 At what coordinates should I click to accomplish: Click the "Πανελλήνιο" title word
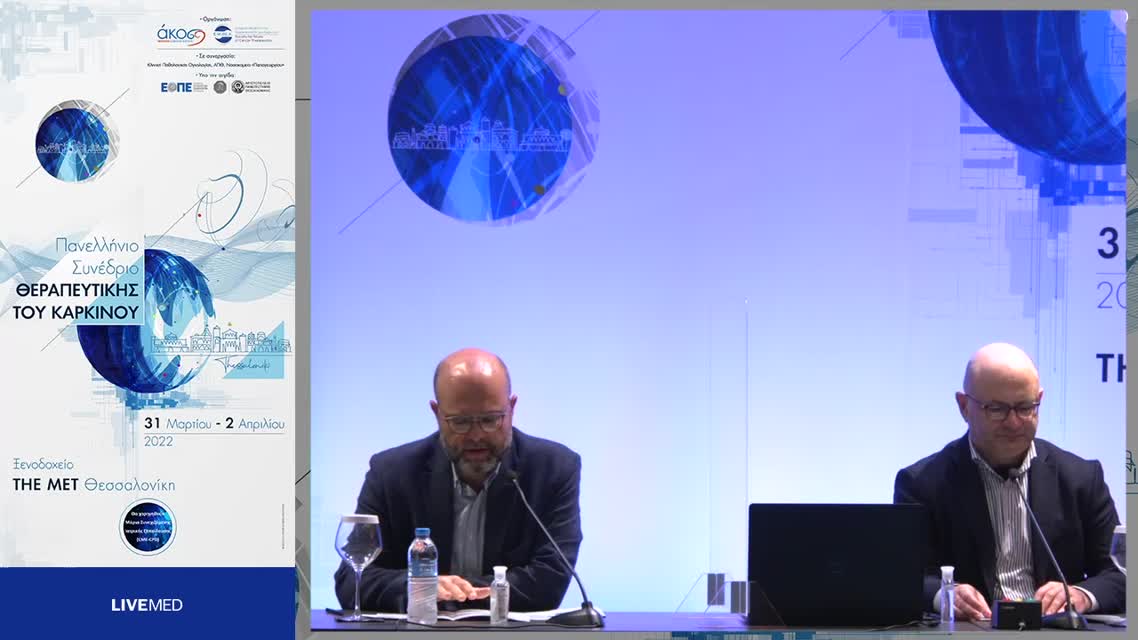pyautogui.click(x=97, y=245)
